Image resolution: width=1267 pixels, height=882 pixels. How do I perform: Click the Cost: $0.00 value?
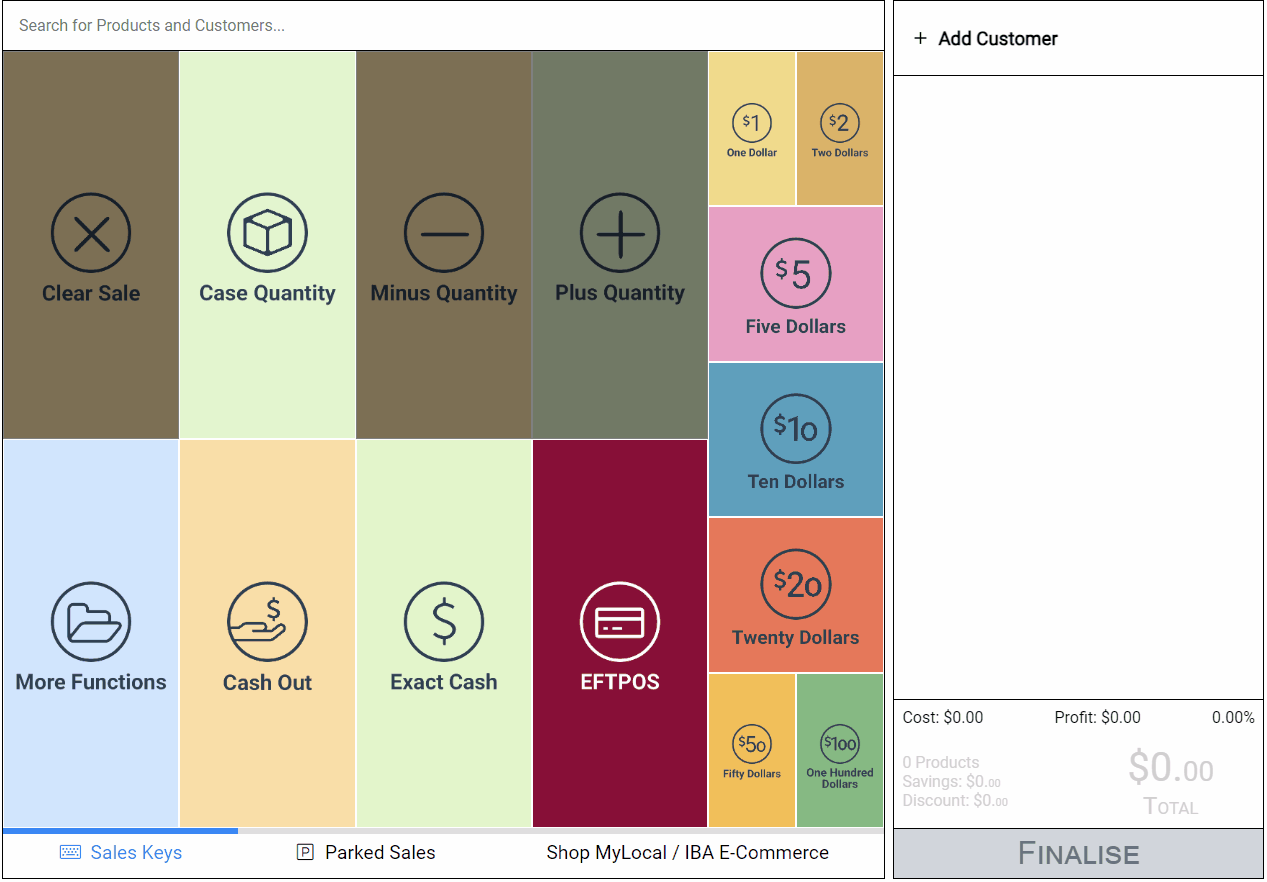(x=943, y=718)
